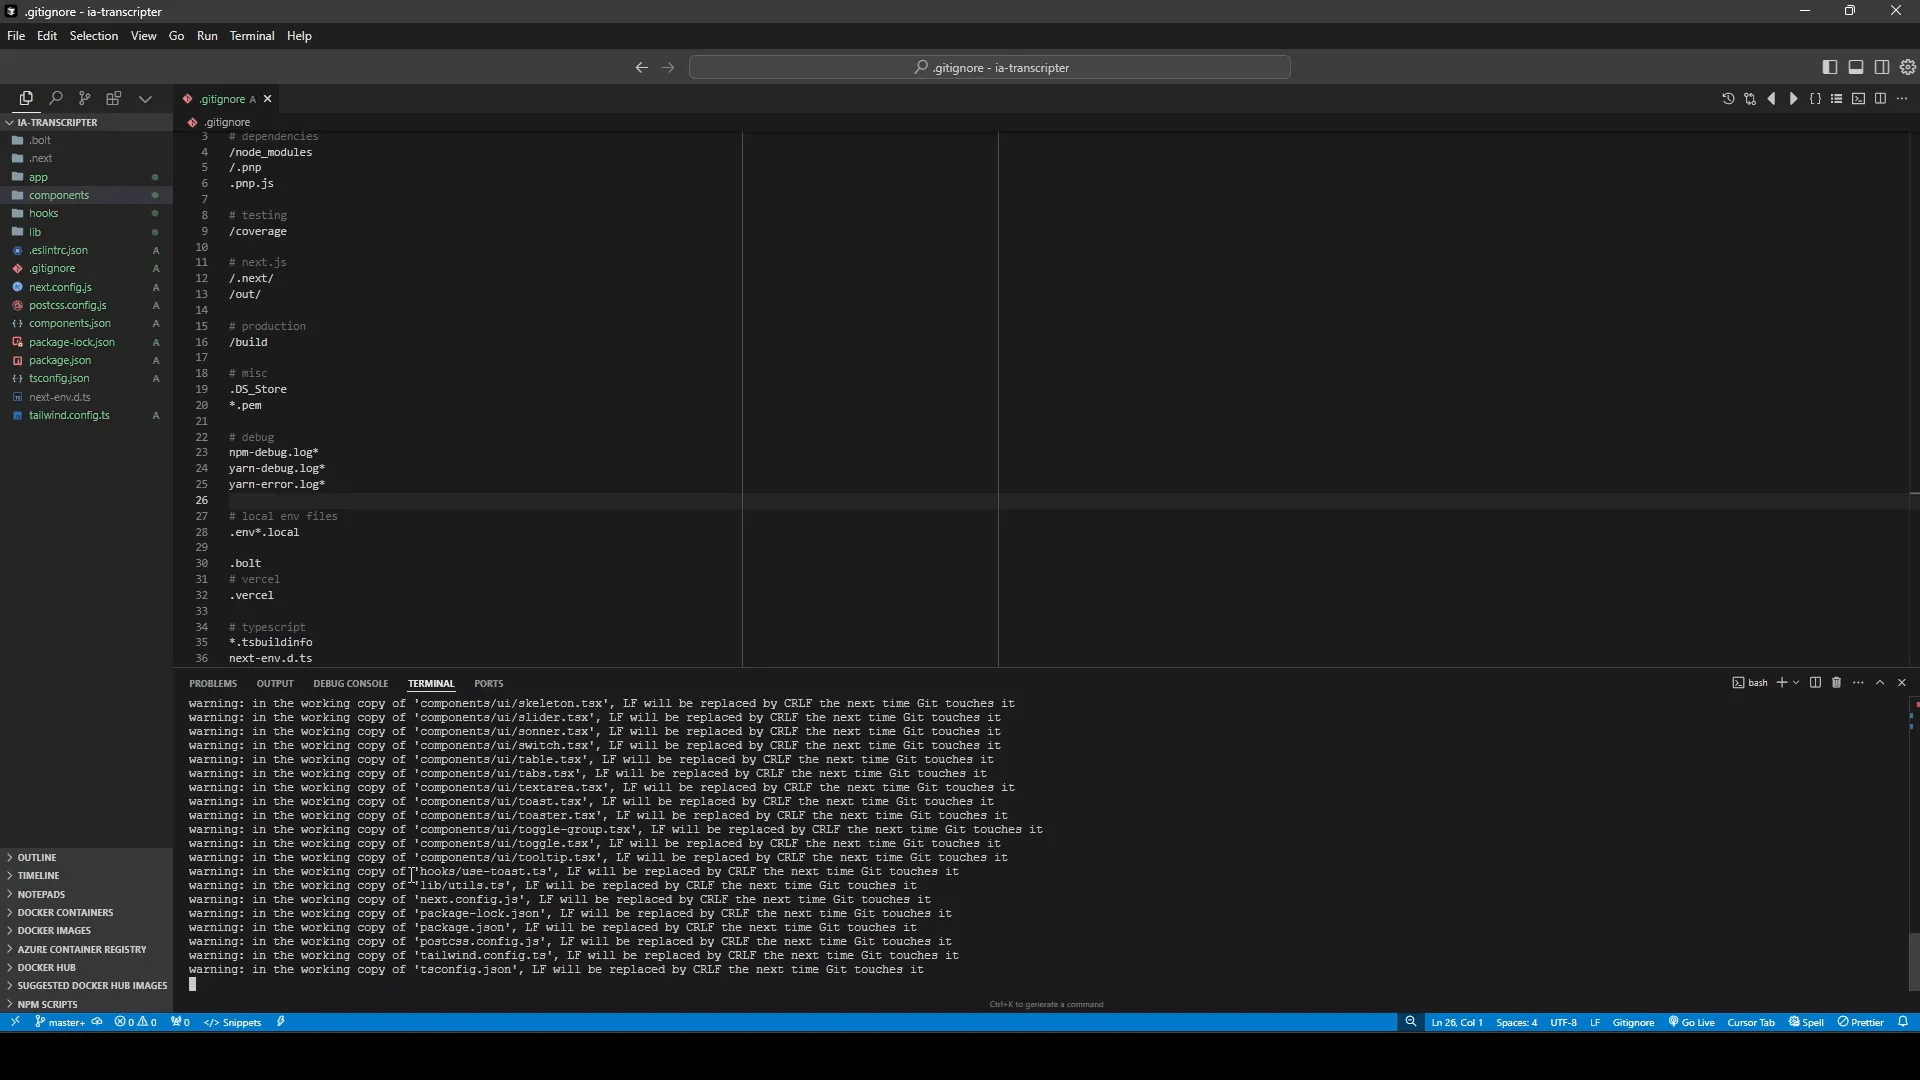1920x1080 pixels.
Task: Toggle secondary side bar visibility
Action: tap(1882, 67)
